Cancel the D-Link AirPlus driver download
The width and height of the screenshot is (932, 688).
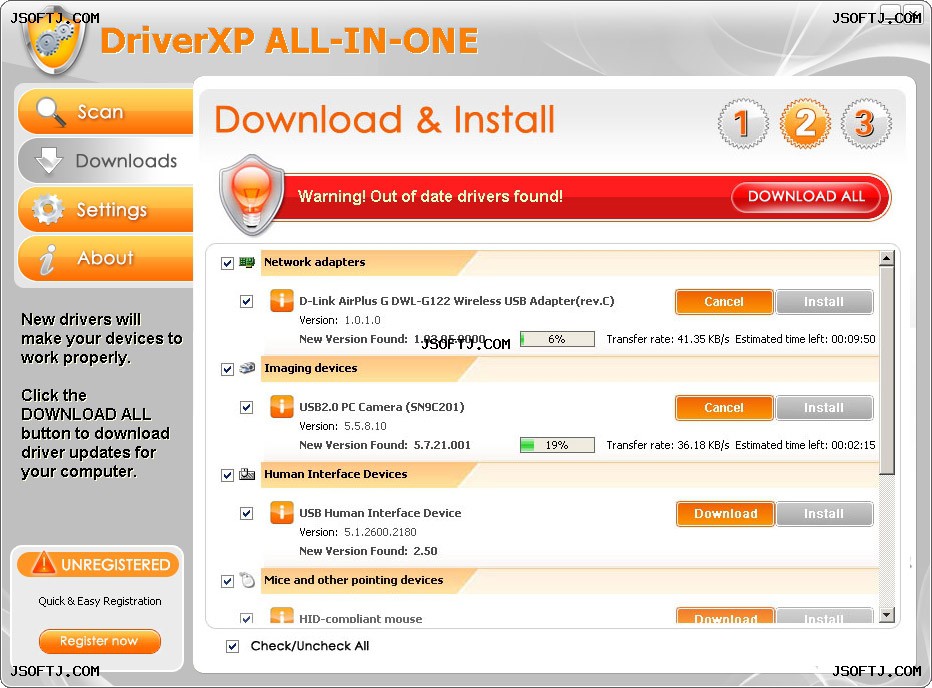tap(724, 301)
